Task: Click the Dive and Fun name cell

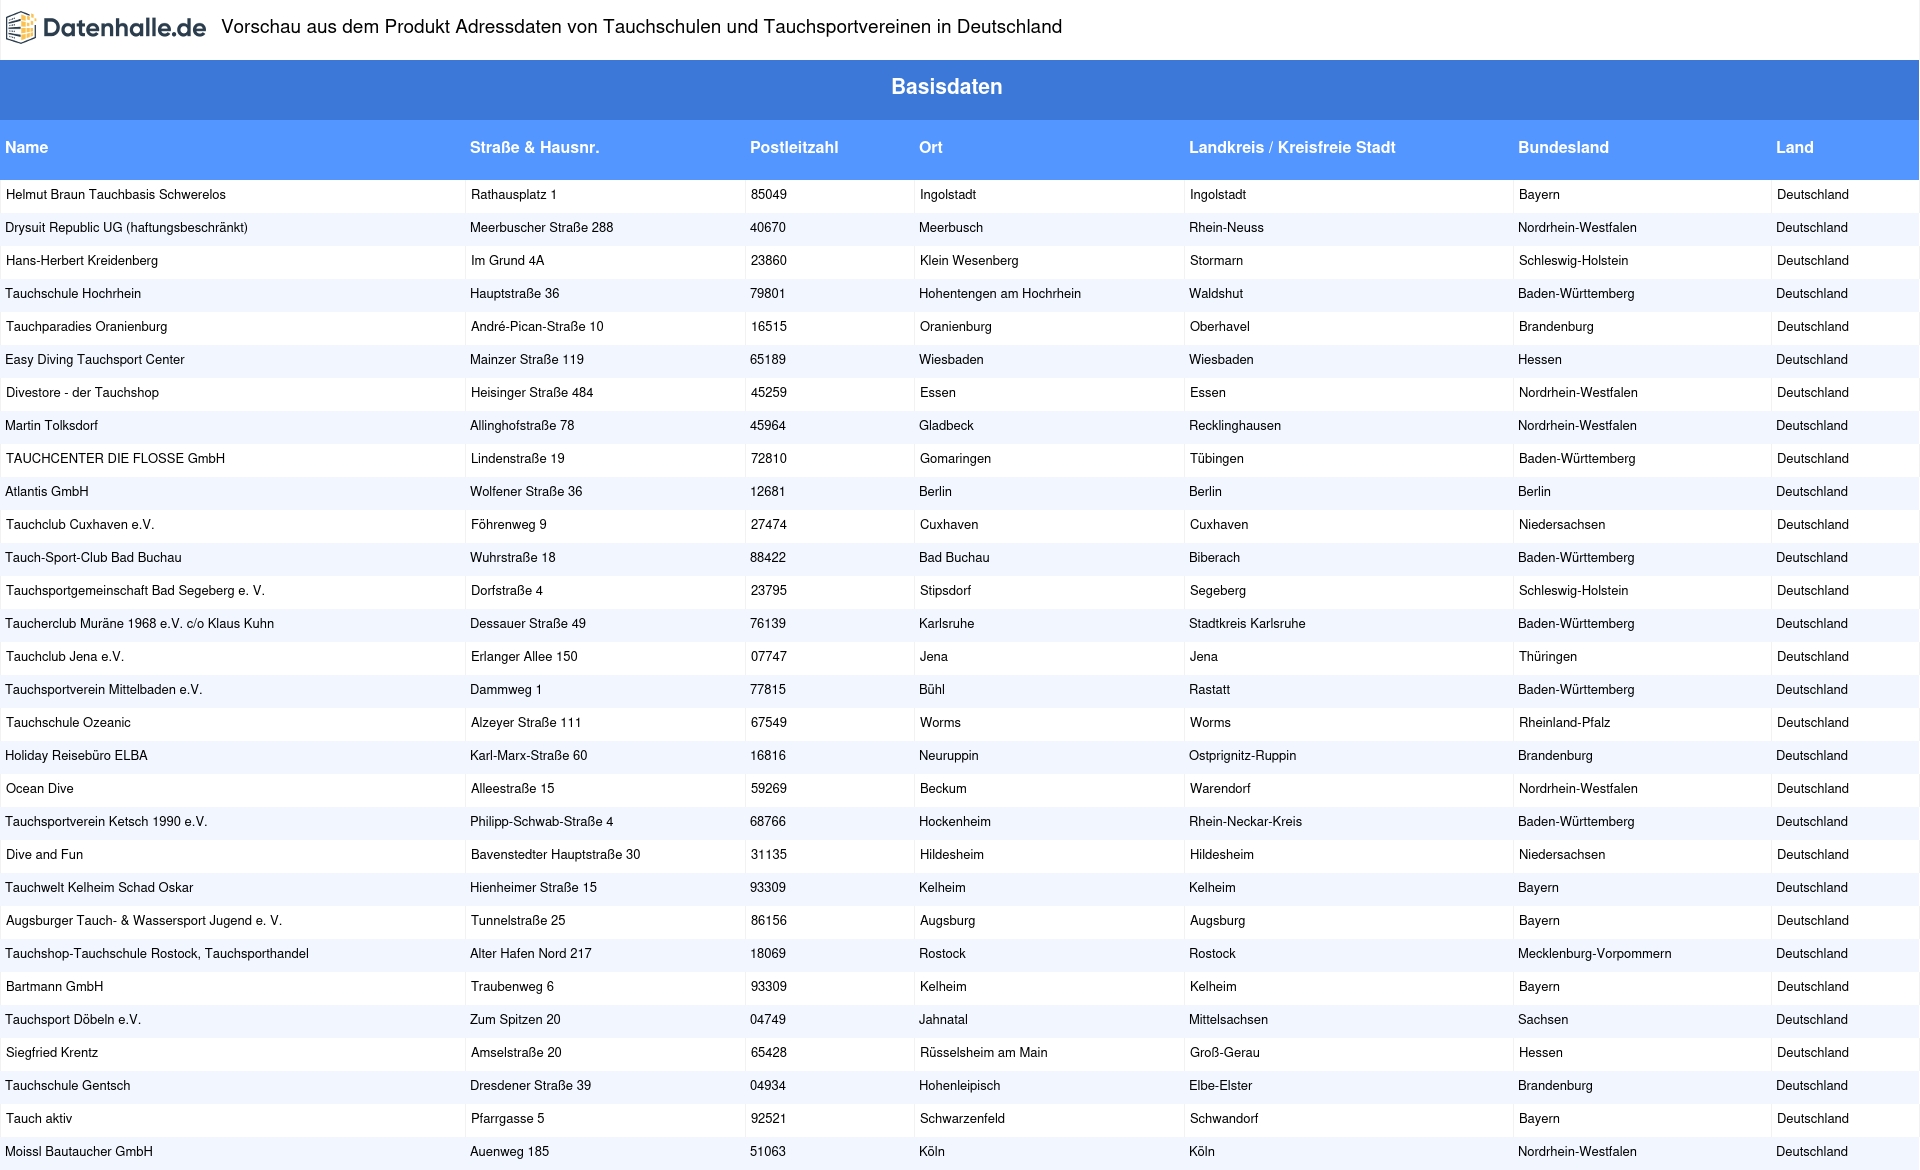Action: pyautogui.click(x=44, y=855)
